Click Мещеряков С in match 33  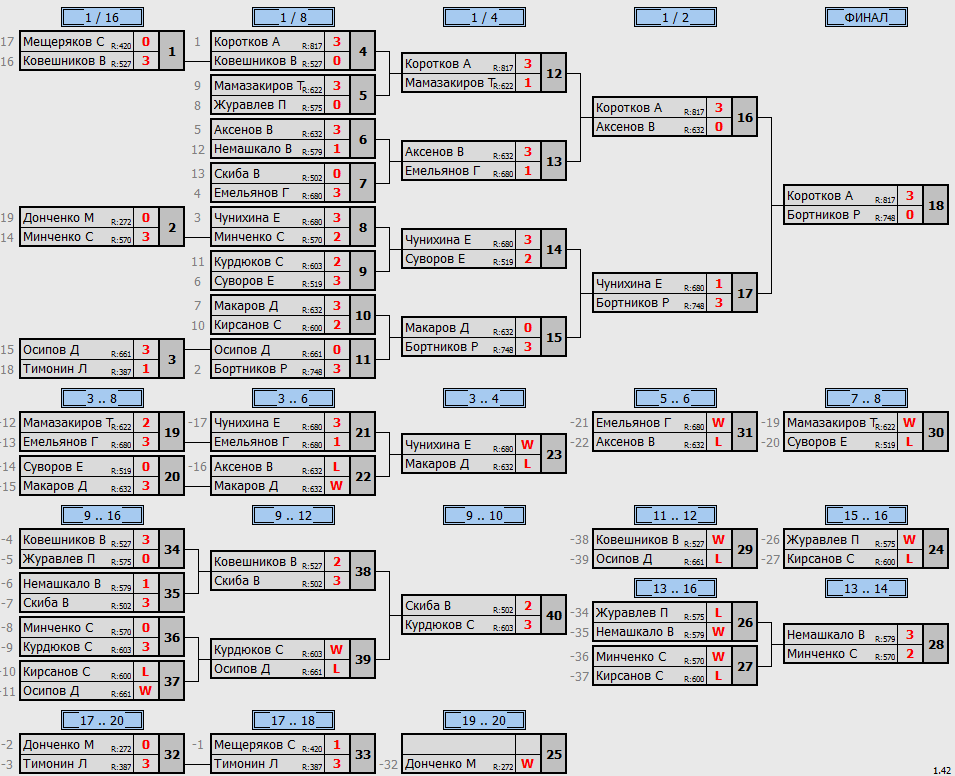pos(255,745)
